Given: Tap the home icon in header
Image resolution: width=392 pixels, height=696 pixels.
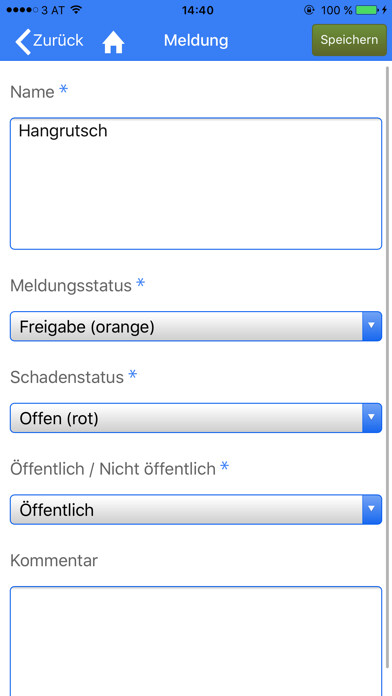Looking at the screenshot, I should pos(113,43).
